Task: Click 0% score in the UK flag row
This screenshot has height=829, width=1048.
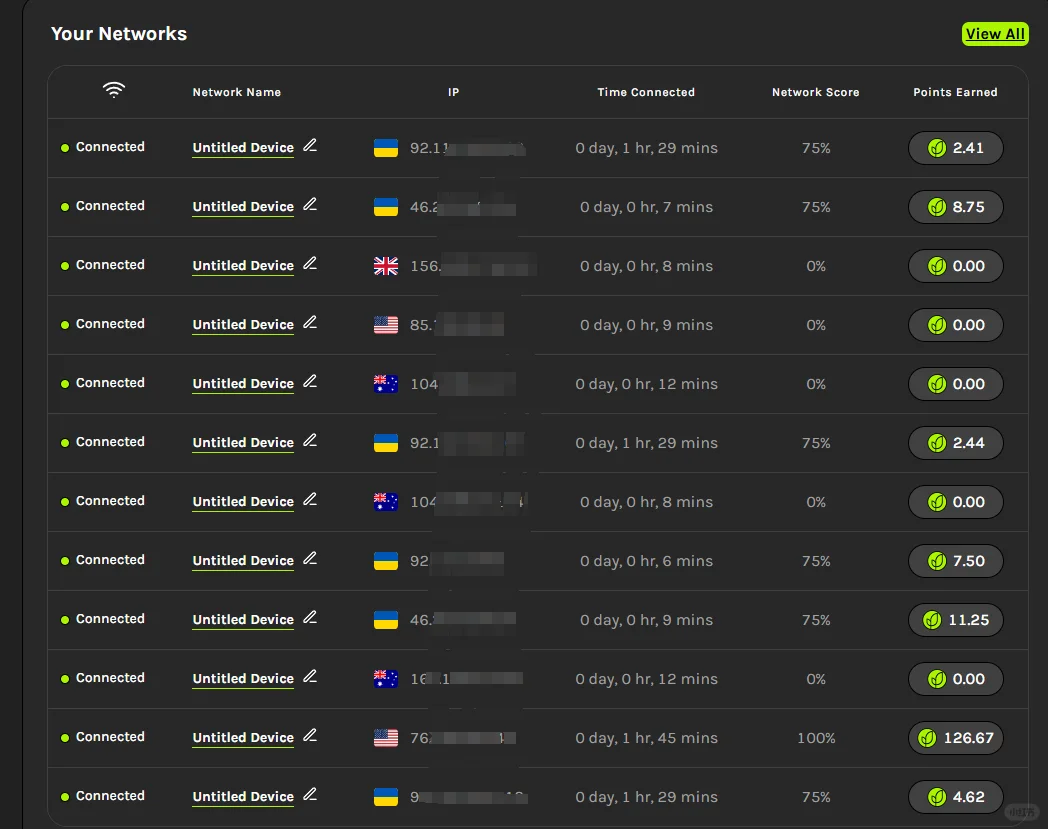Action: [x=816, y=266]
